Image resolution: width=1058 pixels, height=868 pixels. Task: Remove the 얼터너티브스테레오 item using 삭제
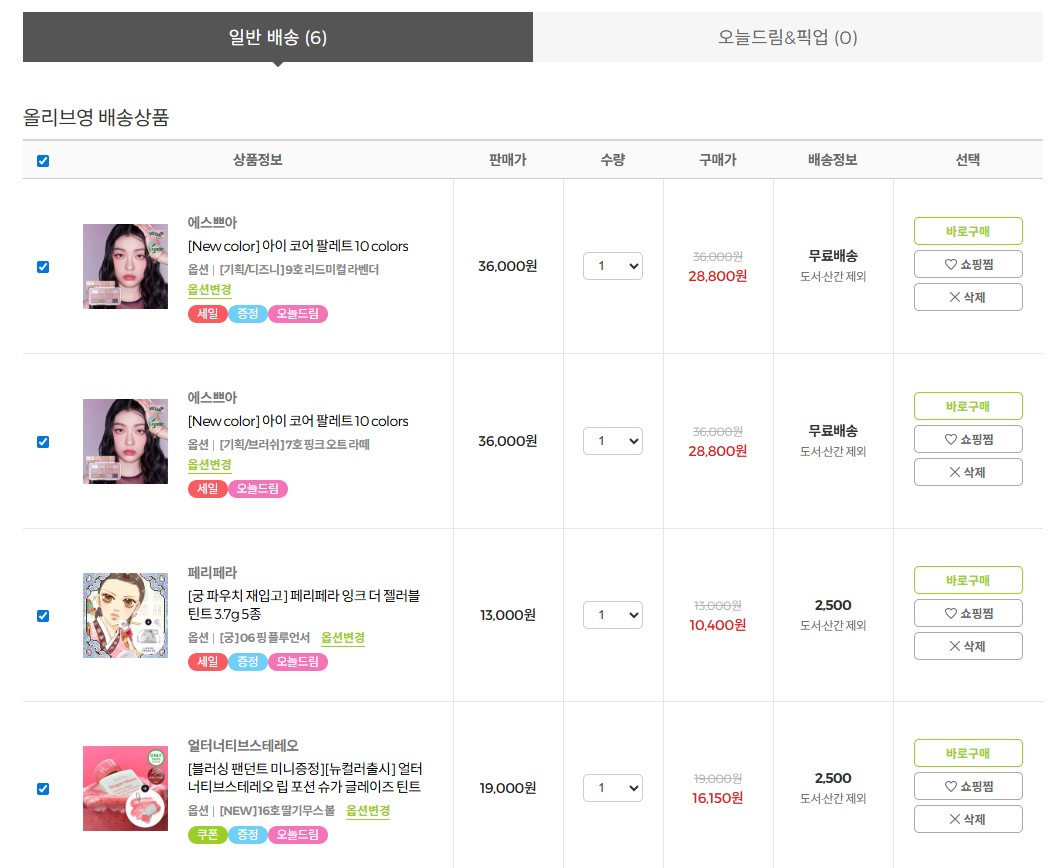click(968, 819)
